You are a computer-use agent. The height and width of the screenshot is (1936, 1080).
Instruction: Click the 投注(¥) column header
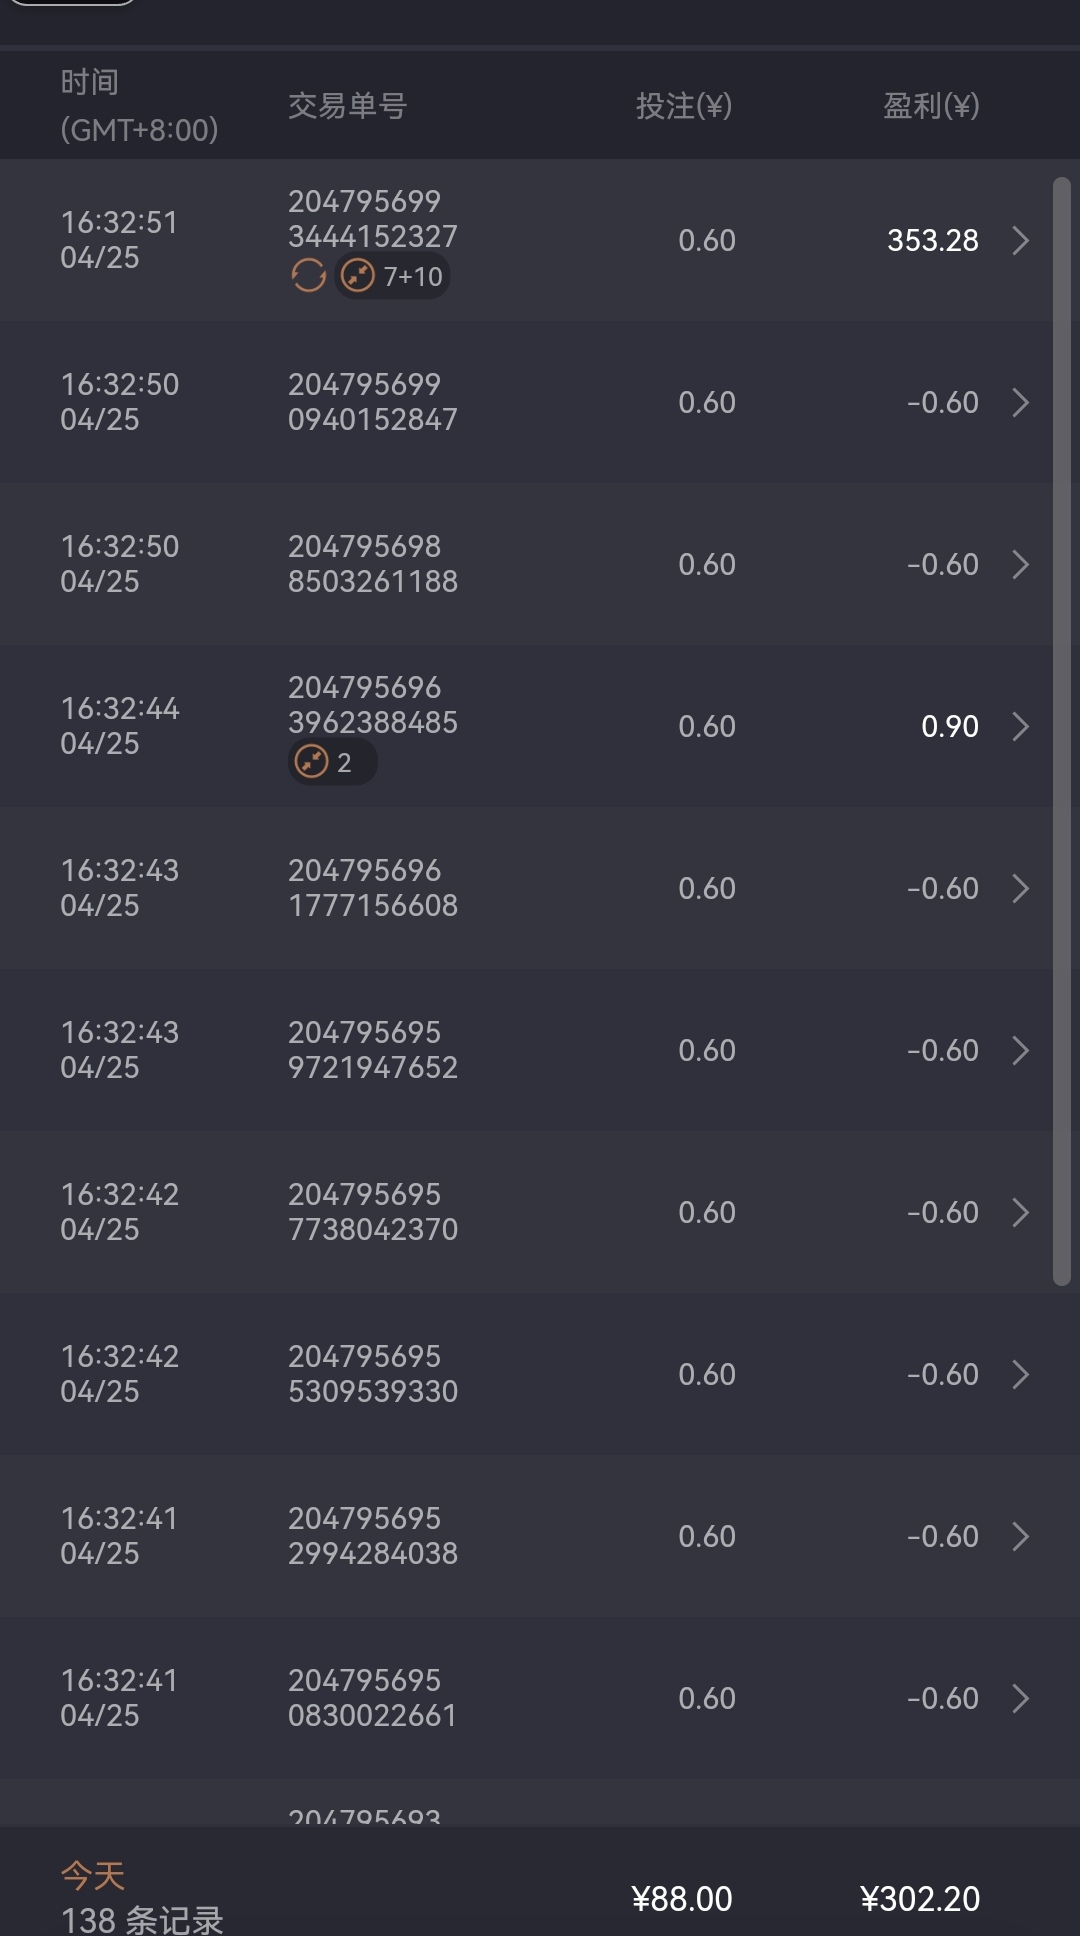pos(684,106)
